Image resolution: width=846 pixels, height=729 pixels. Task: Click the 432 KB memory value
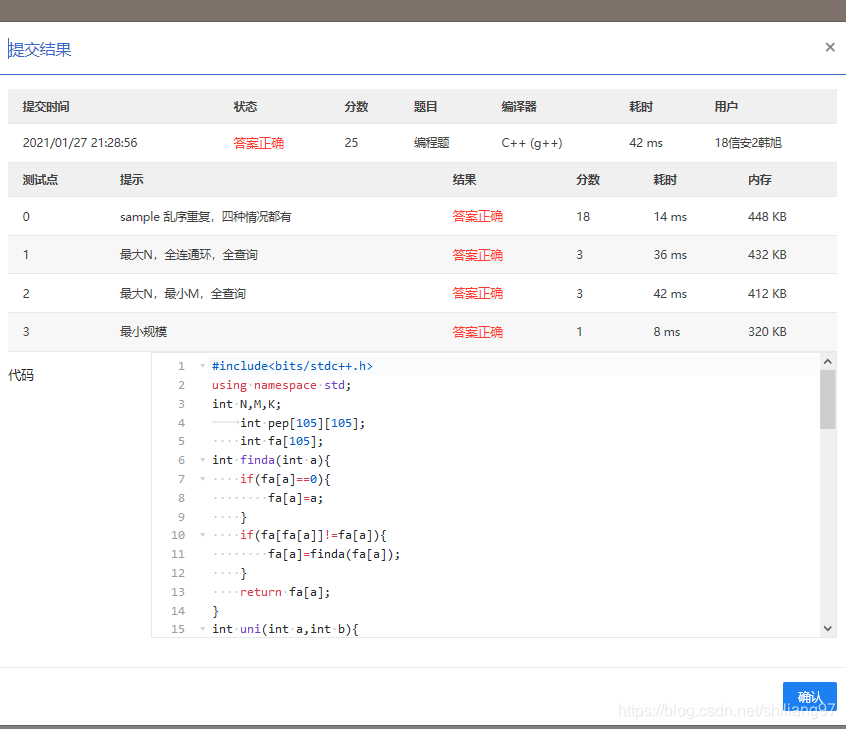pos(767,255)
